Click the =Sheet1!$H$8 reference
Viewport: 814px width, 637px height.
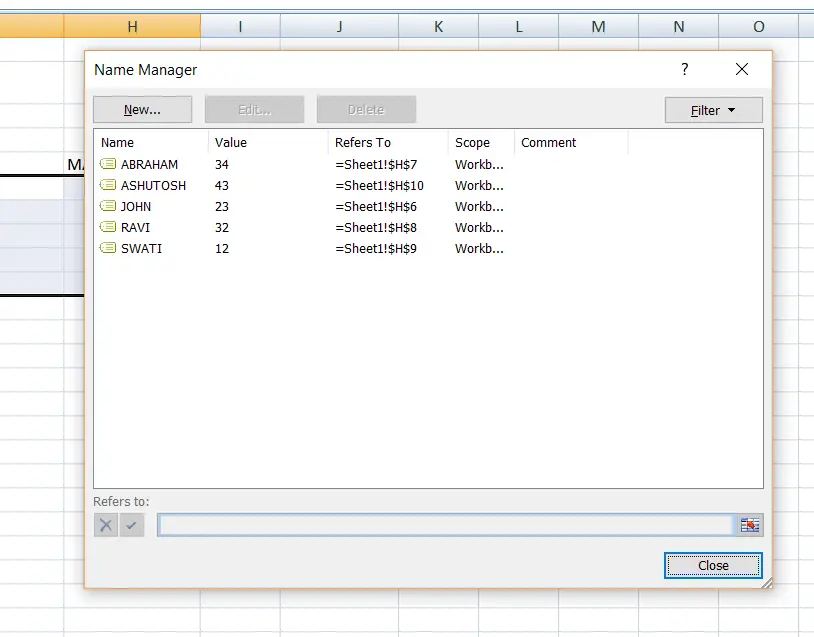(x=376, y=227)
